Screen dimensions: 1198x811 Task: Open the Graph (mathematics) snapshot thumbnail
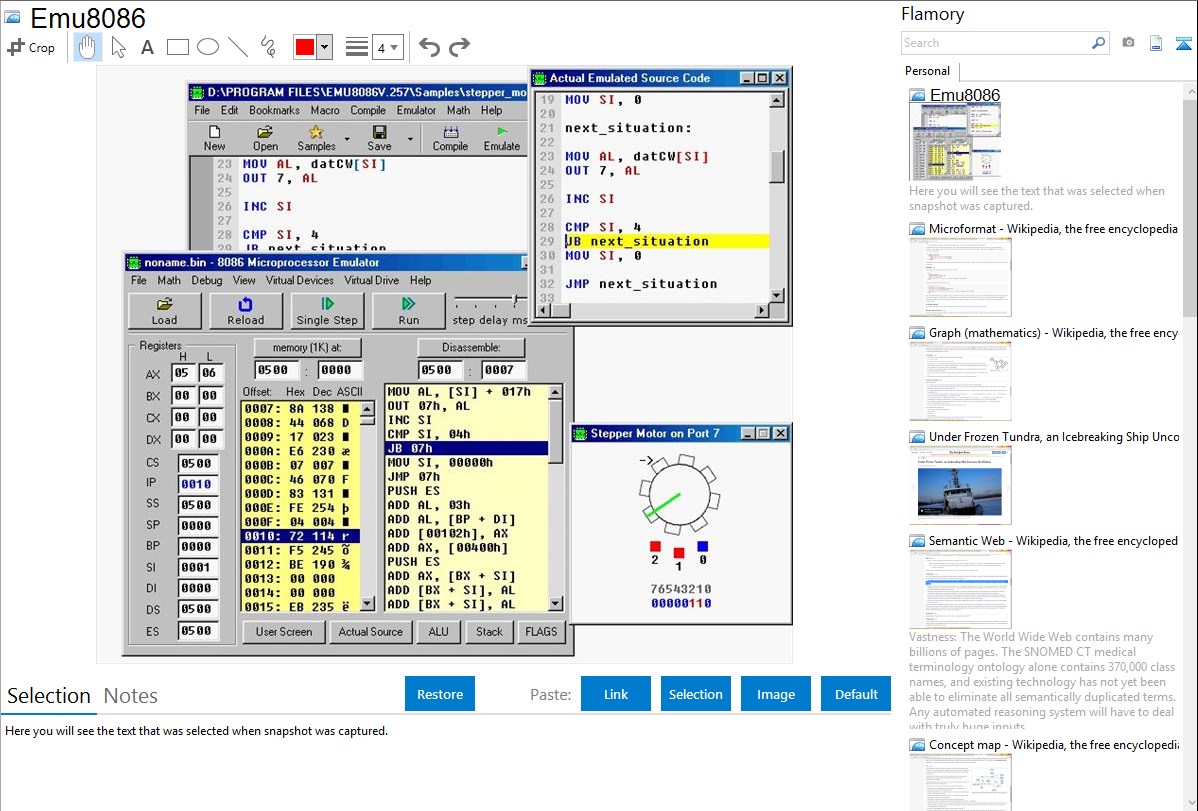[x=960, y=381]
